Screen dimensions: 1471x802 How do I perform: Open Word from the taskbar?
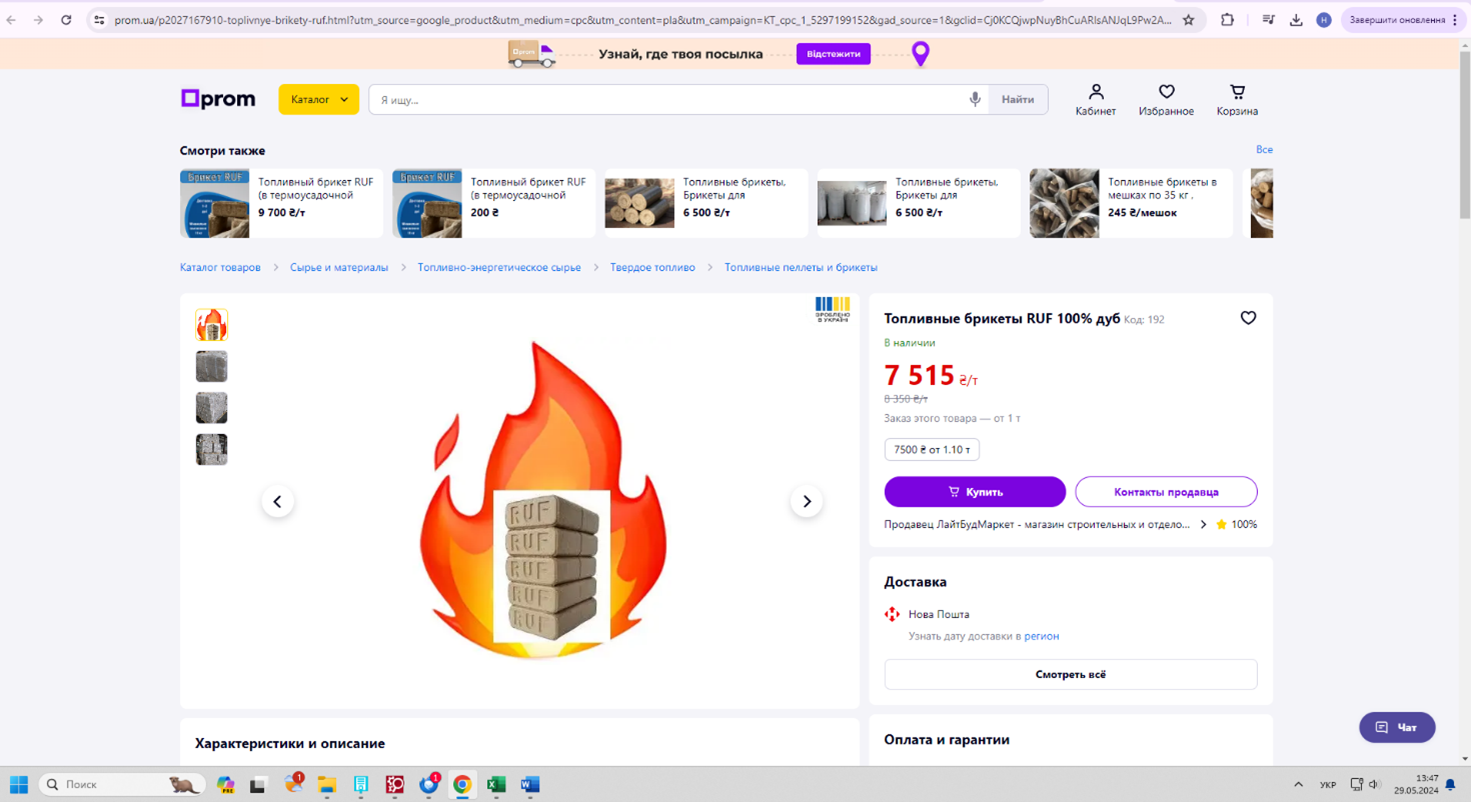(x=530, y=784)
